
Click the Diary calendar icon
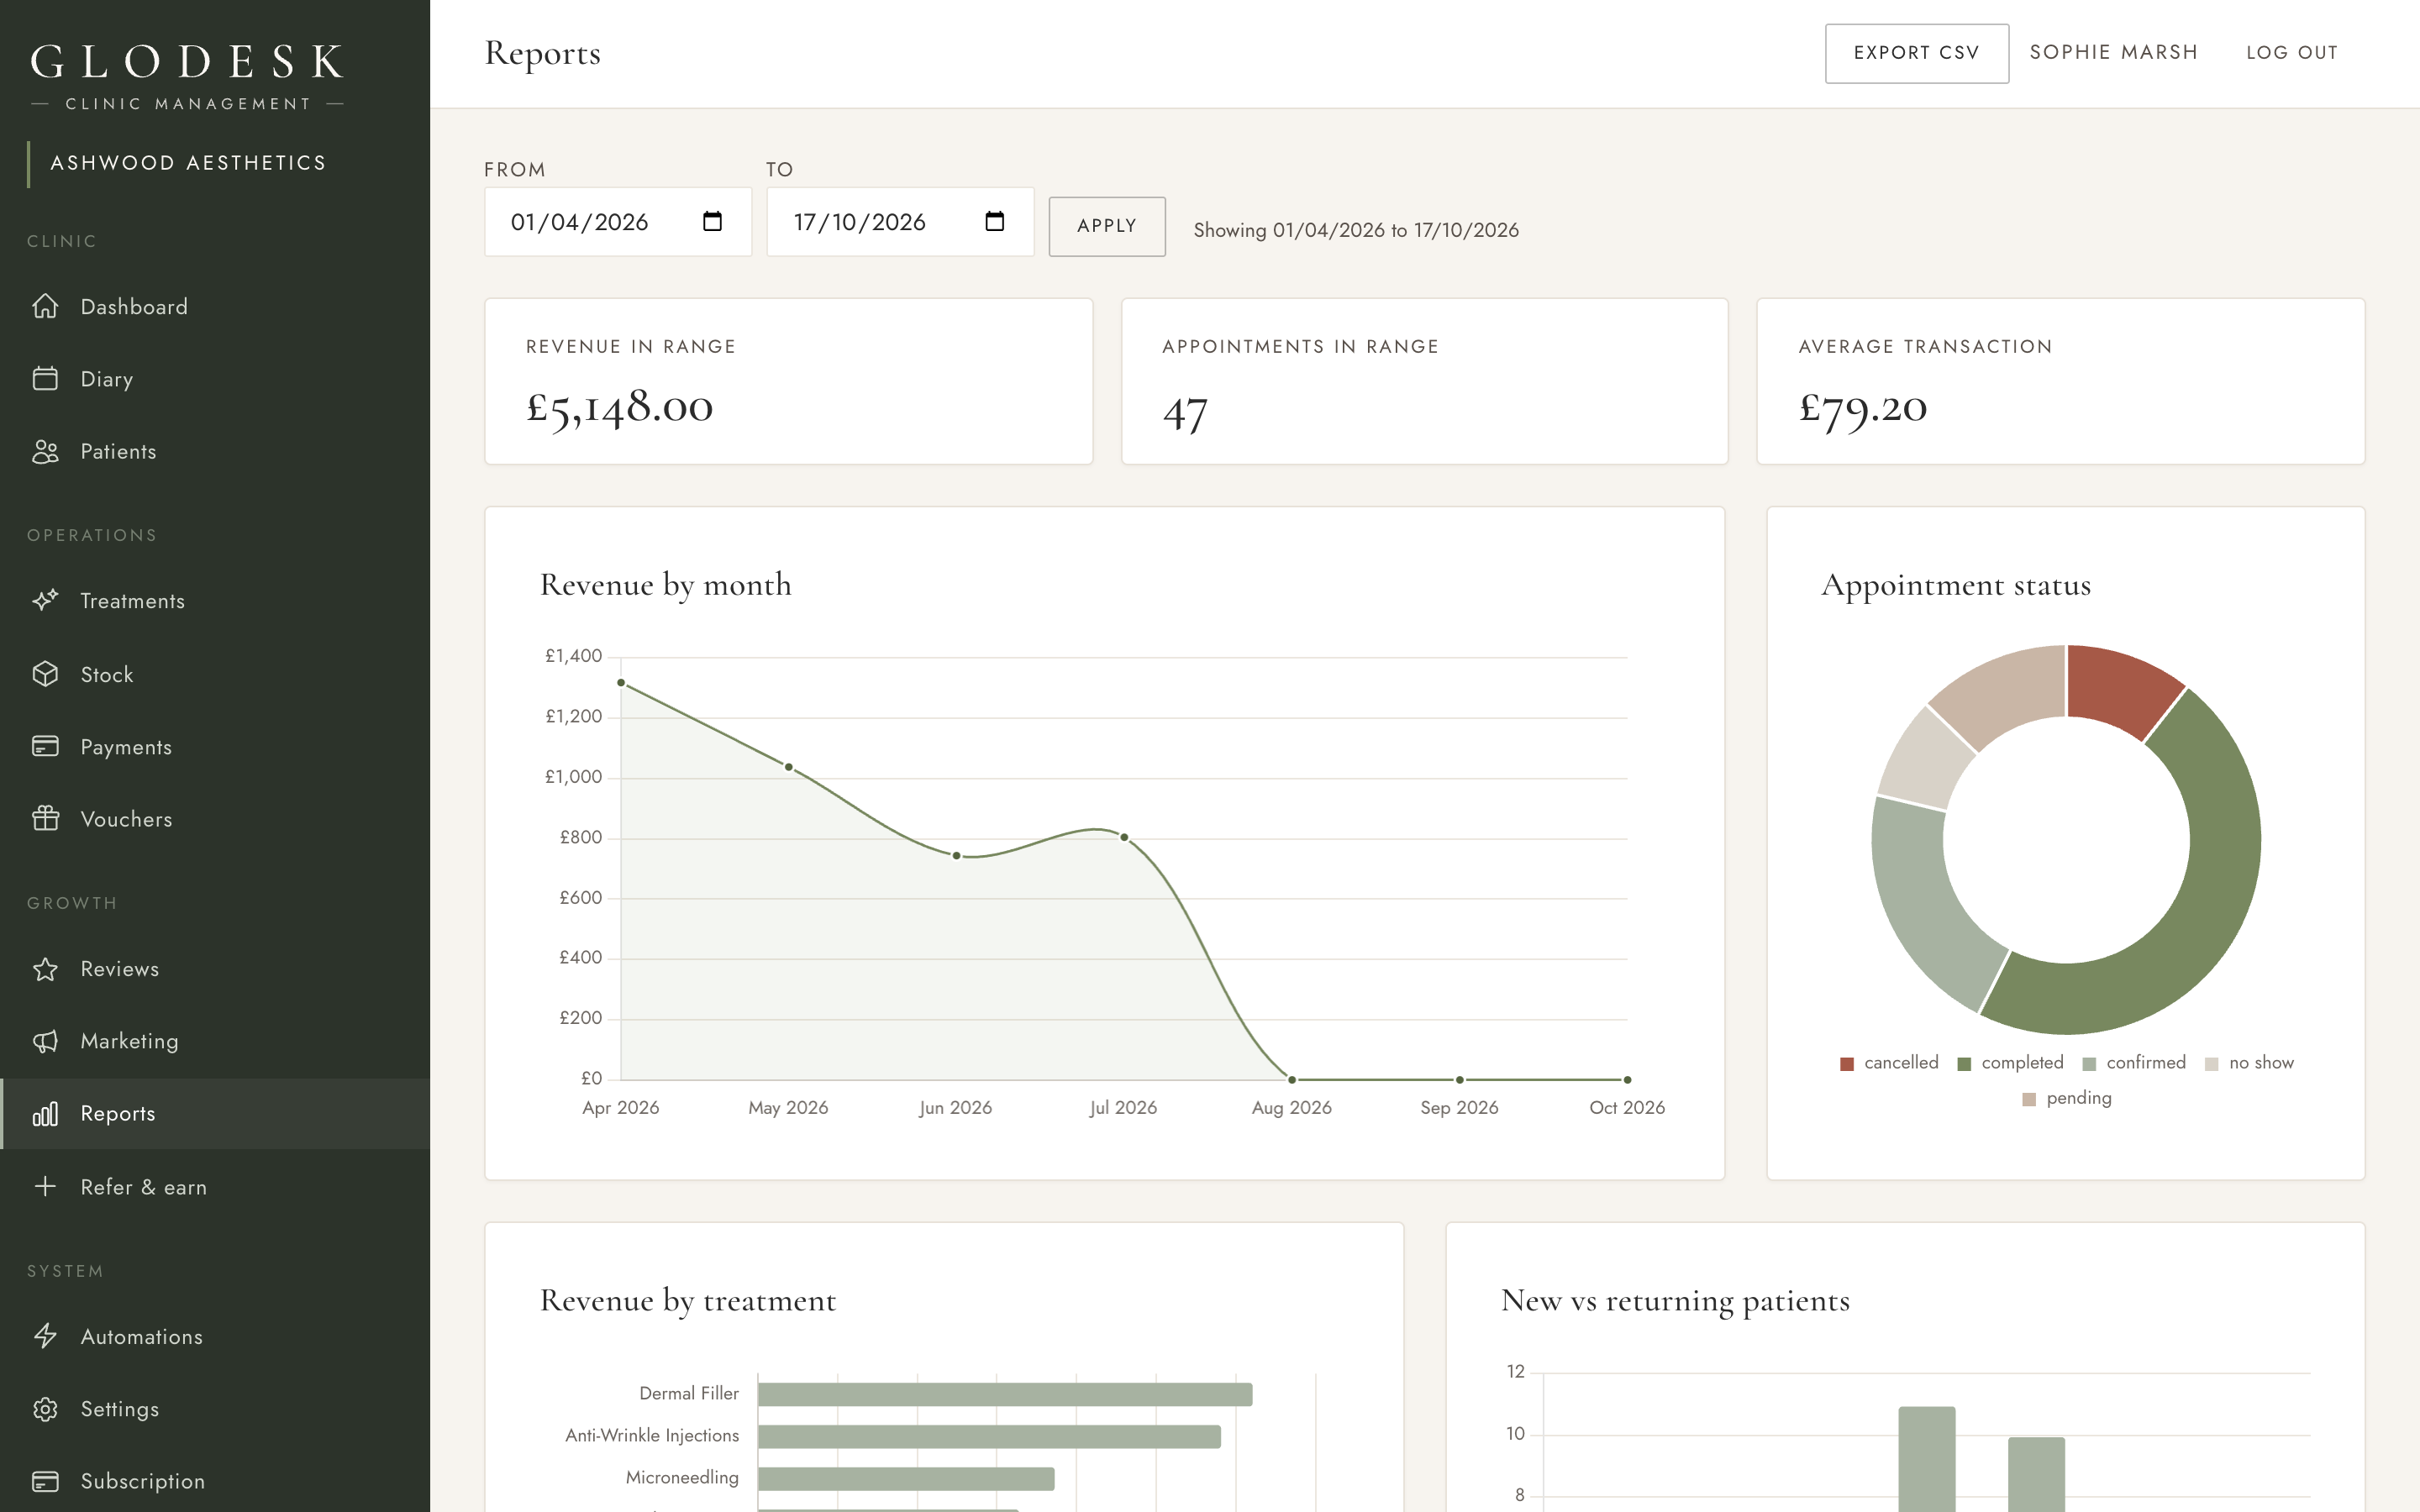pos(45,379)
